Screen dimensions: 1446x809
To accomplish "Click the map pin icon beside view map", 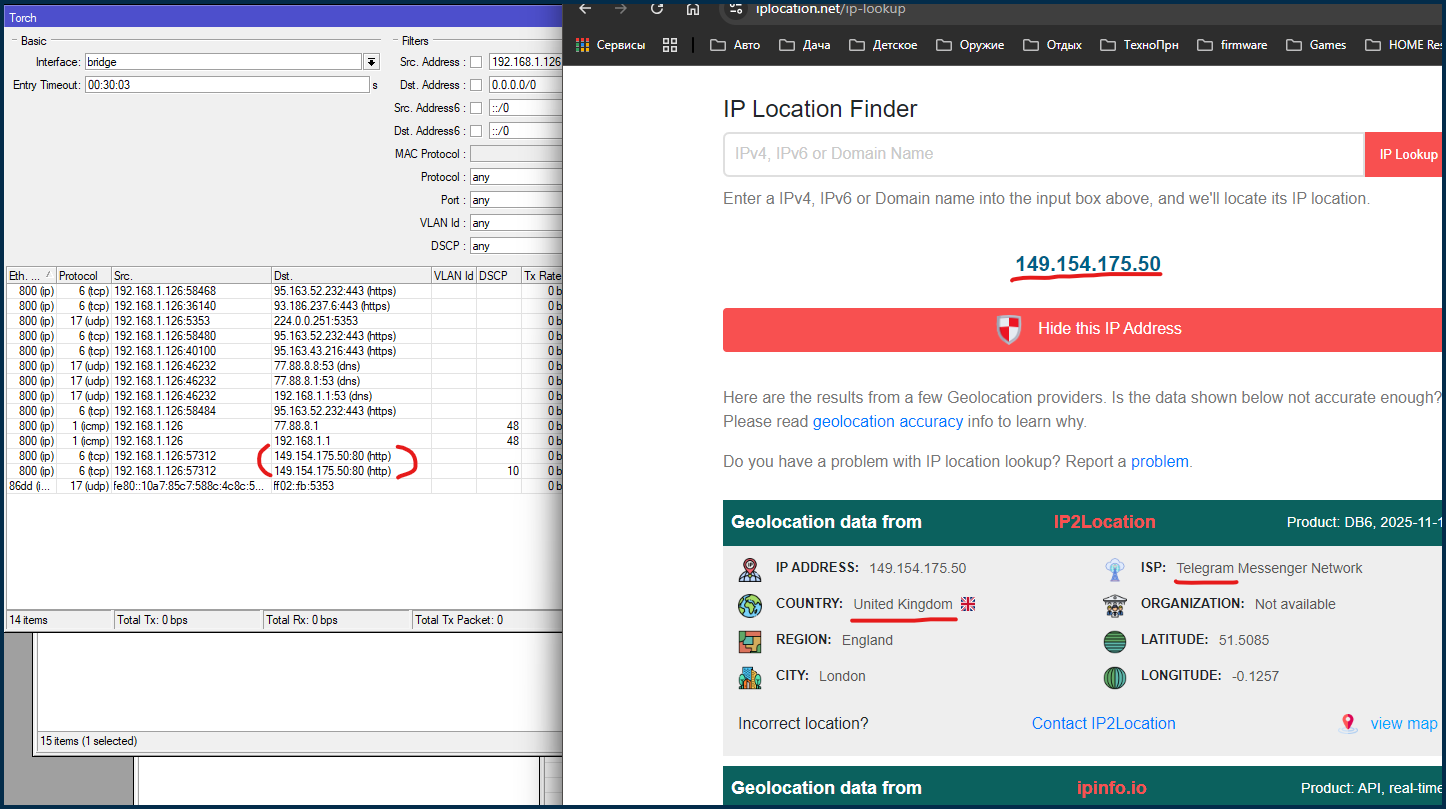I will [x=1348, y=723].
